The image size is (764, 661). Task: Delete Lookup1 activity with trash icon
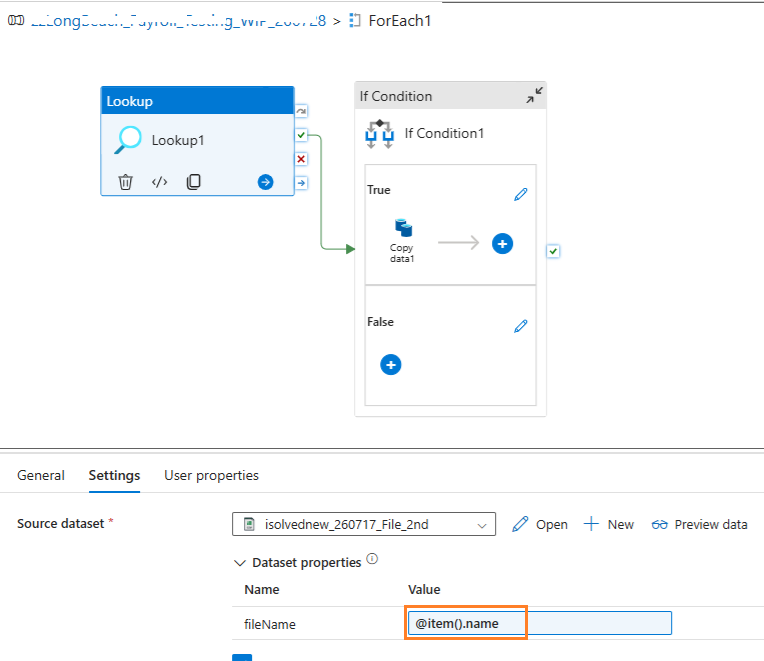pos(125,182)
